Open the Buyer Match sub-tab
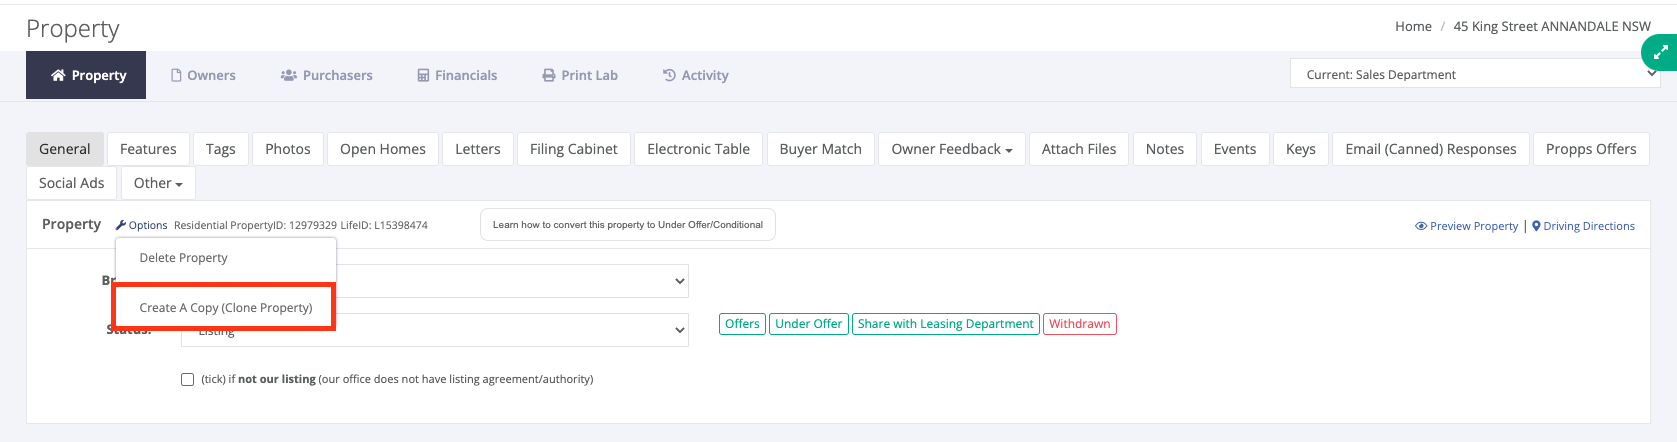Image resolution: width=1677 pixels, height=442 pixels. 821,149
